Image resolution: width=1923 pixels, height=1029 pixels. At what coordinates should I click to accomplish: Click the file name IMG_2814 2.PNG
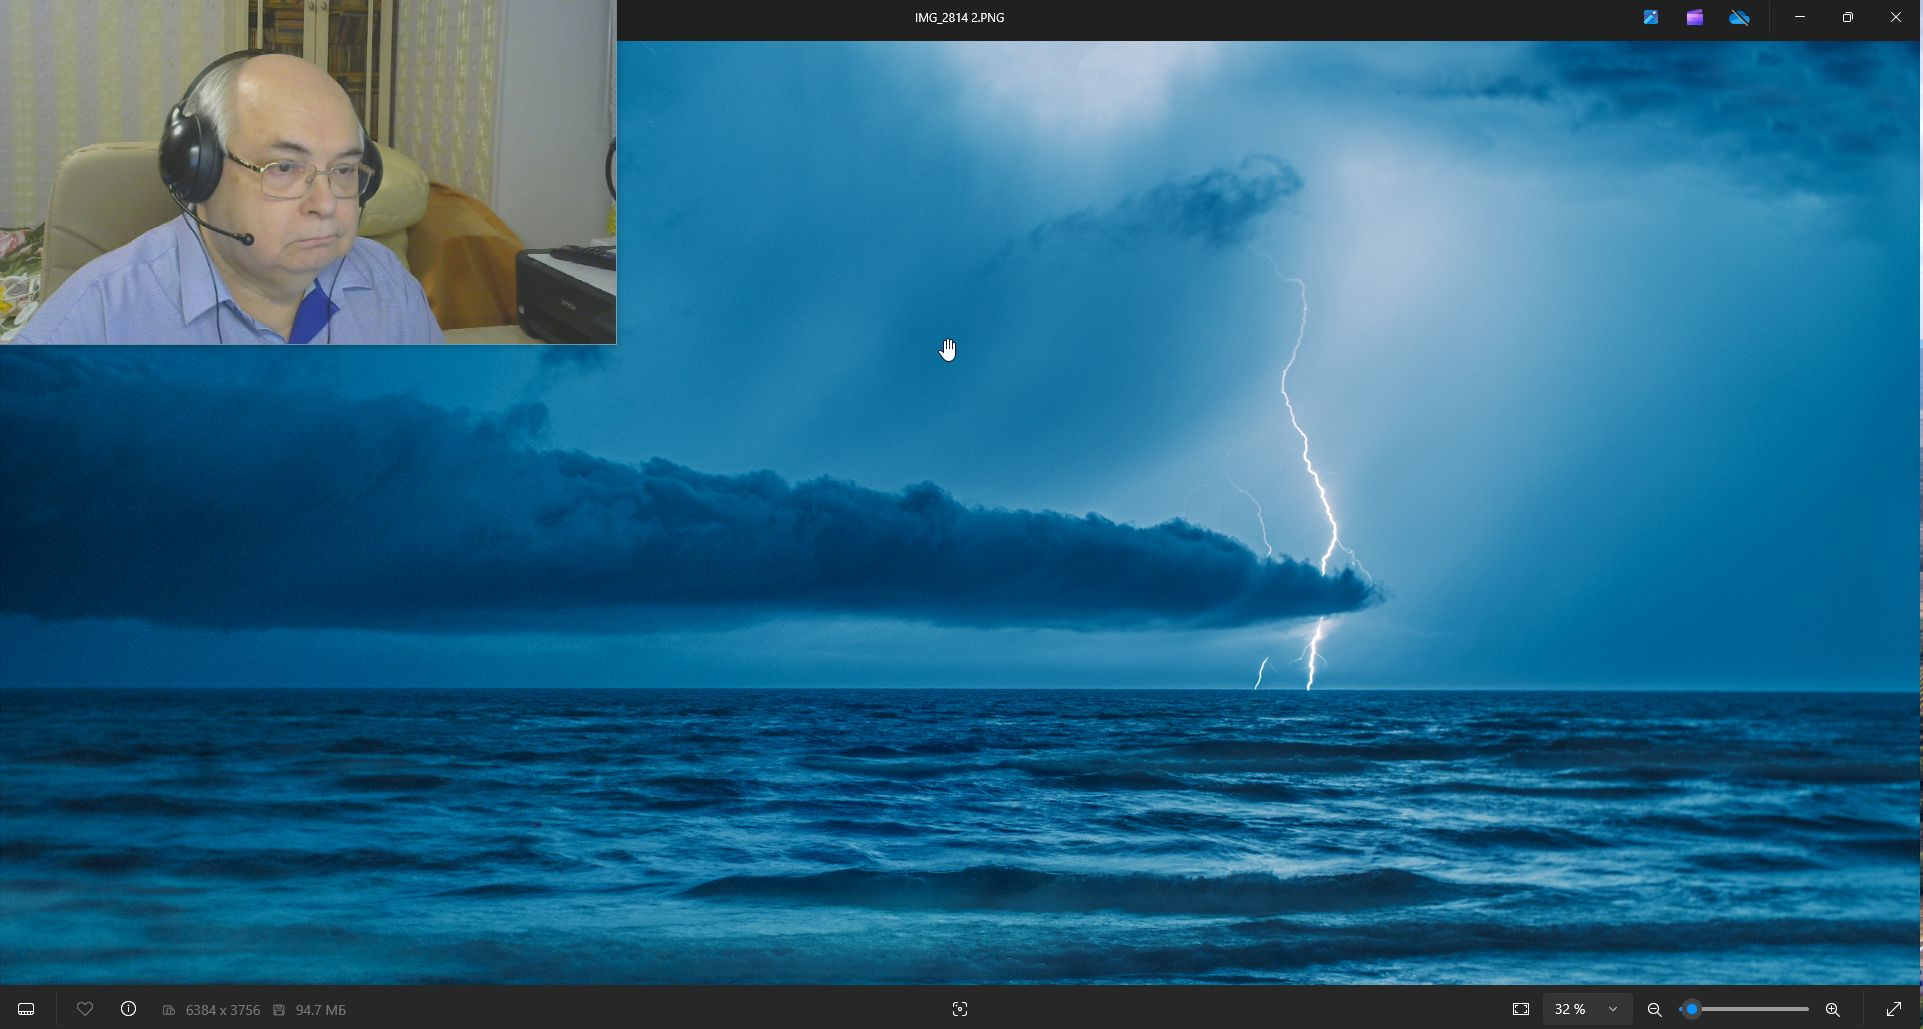[x=959, y=17]
